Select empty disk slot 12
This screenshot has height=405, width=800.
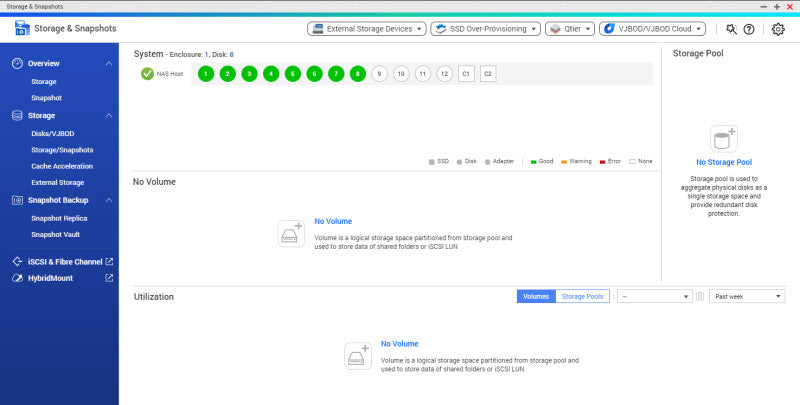point(444,74)
